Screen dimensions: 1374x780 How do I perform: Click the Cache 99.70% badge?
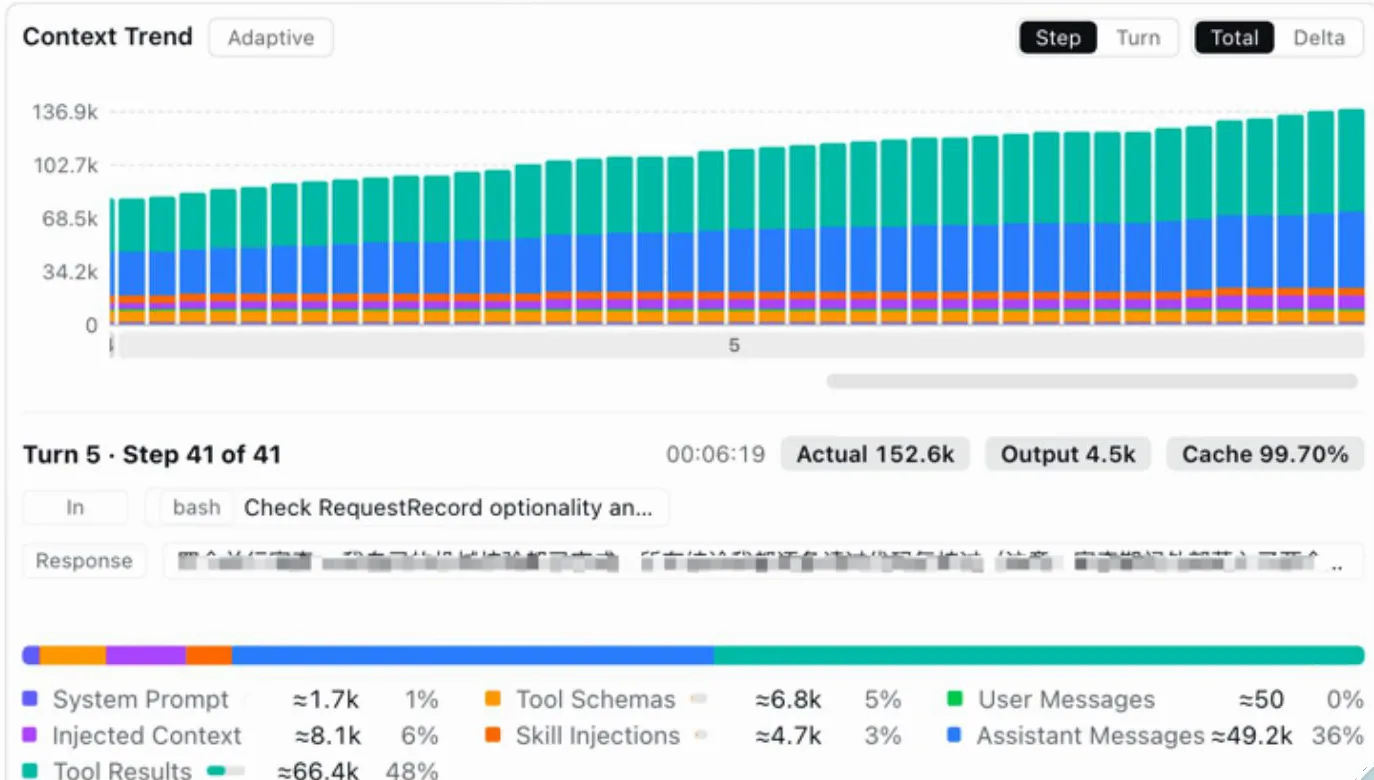tap(1265, 455)
